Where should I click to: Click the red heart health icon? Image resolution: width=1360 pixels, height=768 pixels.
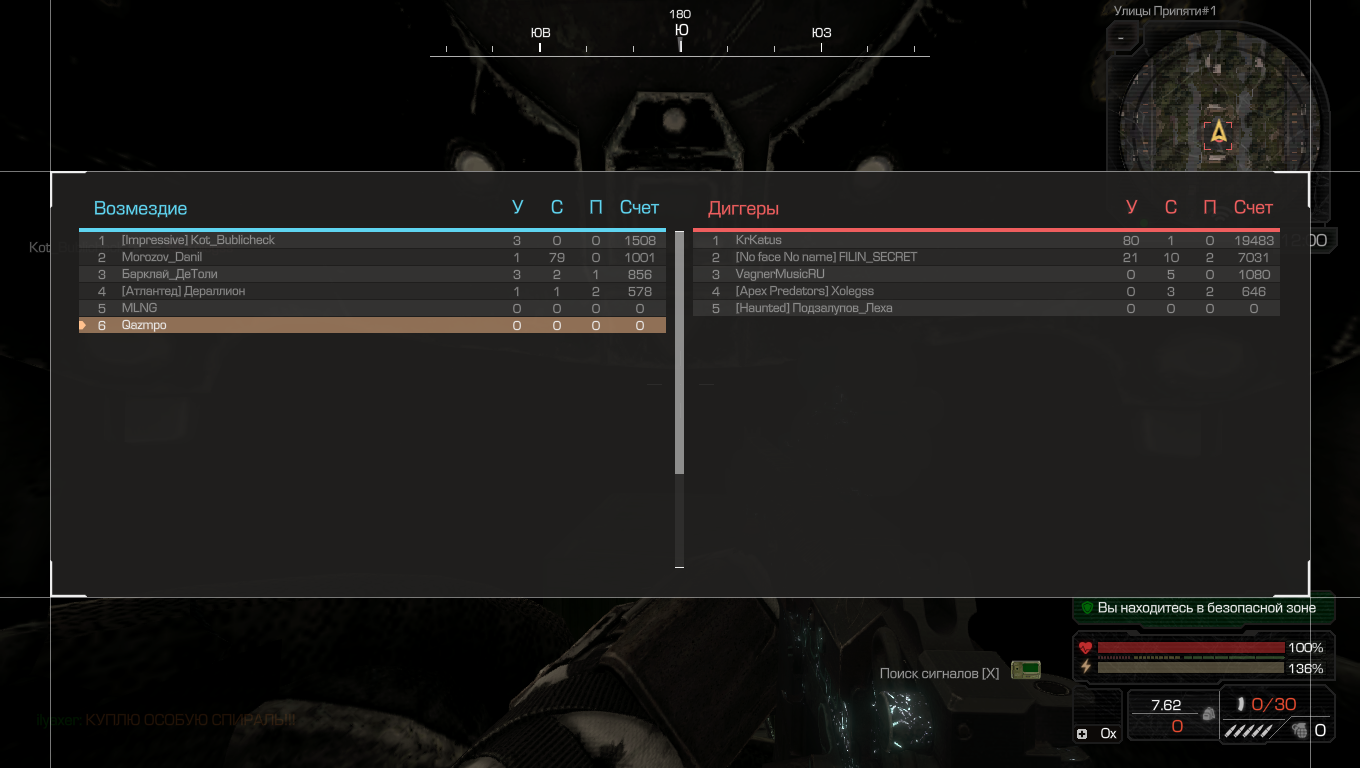click(x=1086, y=648)
